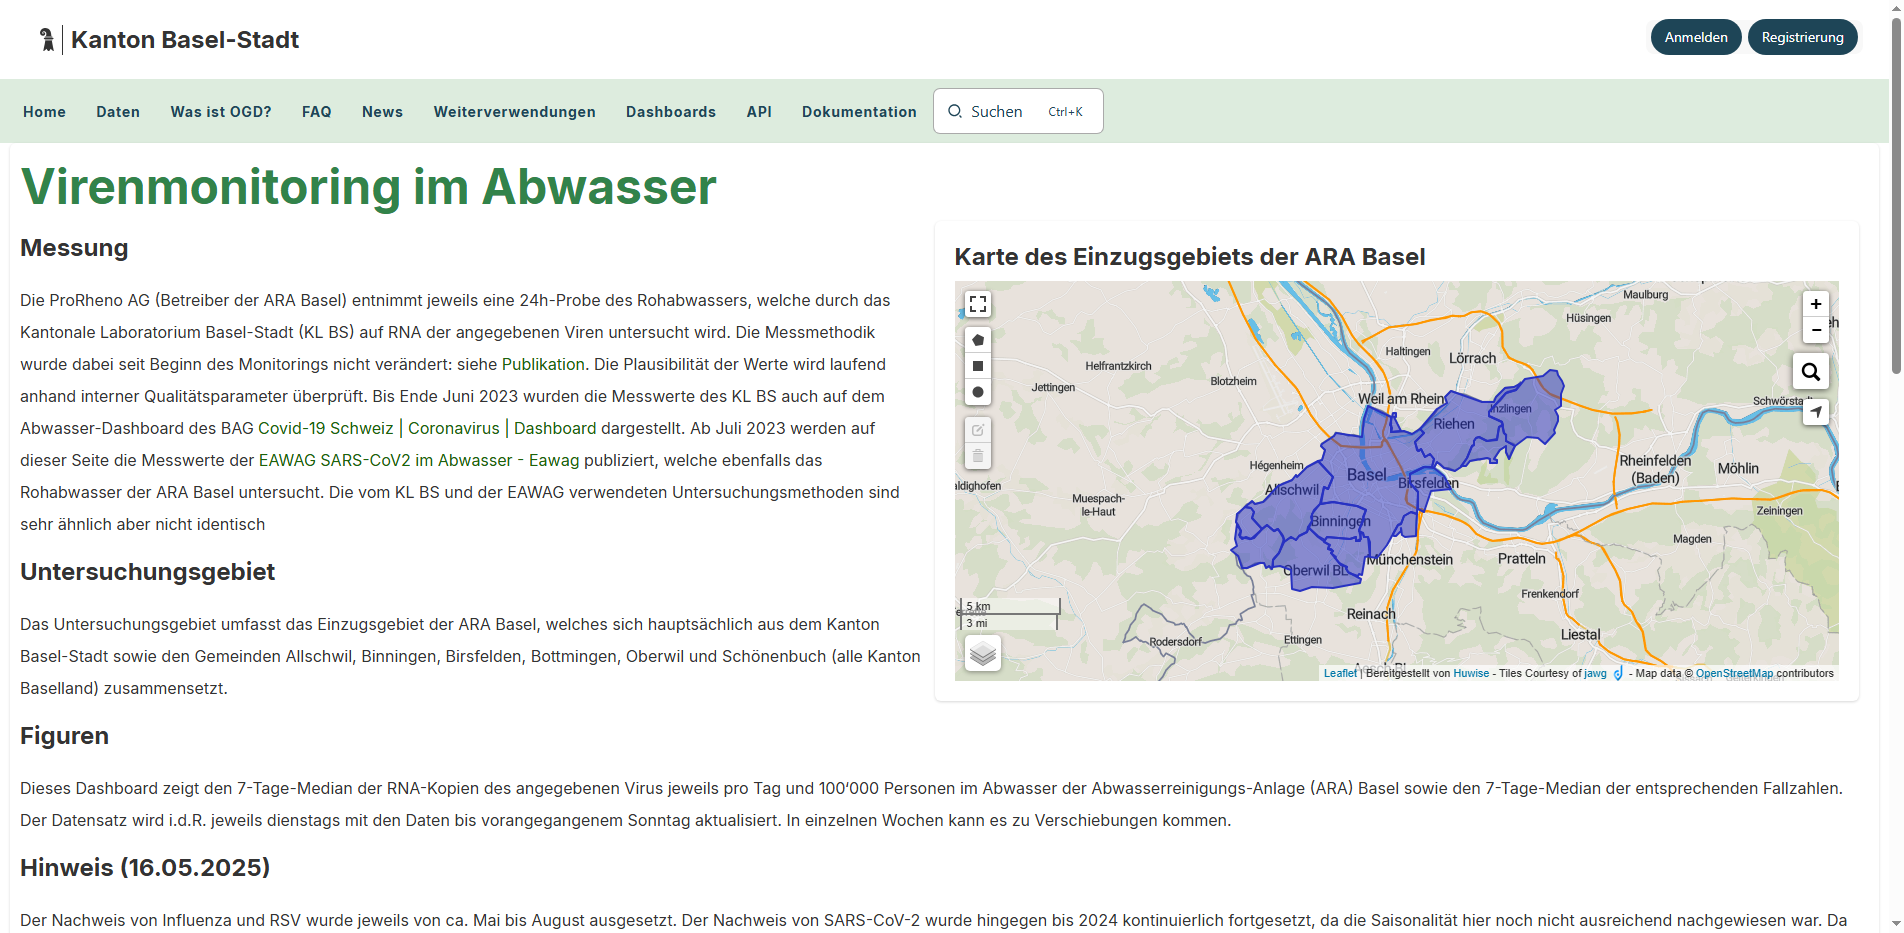The image size is (1904, 933).
Task: Select the rectangle drawing tool
Action: coord(978,366)
